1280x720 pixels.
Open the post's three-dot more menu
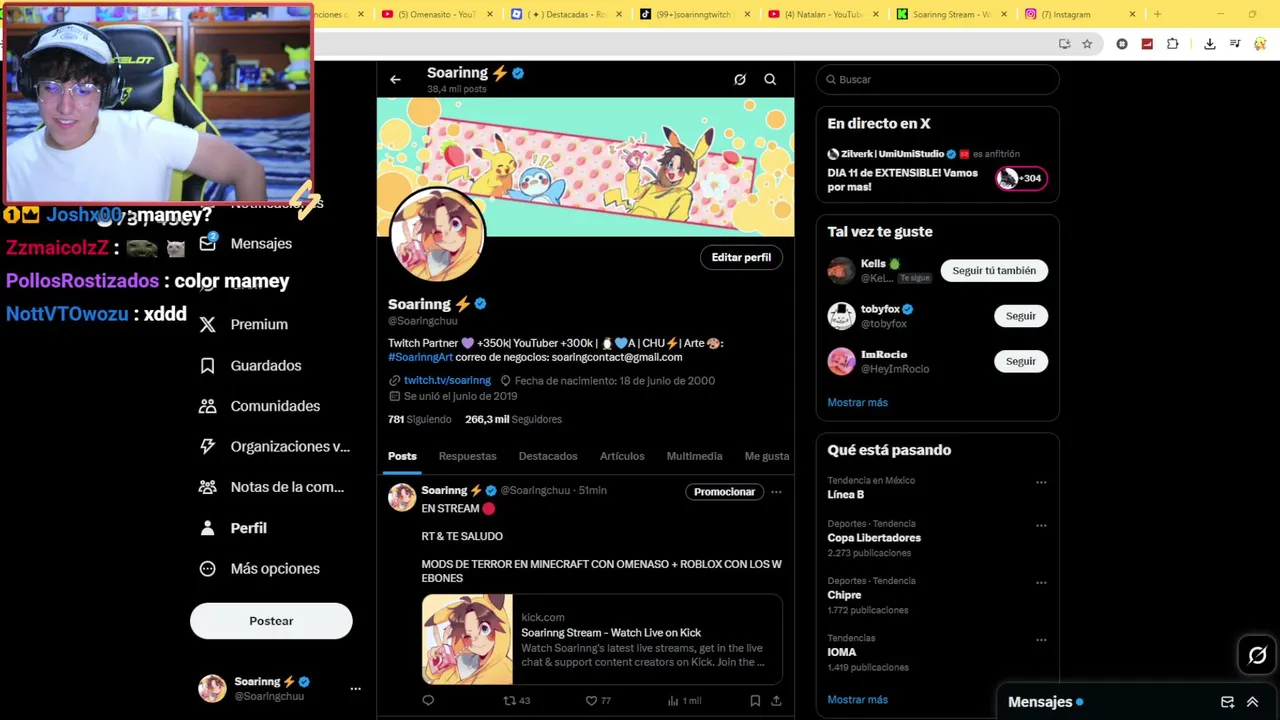point(776,492)
